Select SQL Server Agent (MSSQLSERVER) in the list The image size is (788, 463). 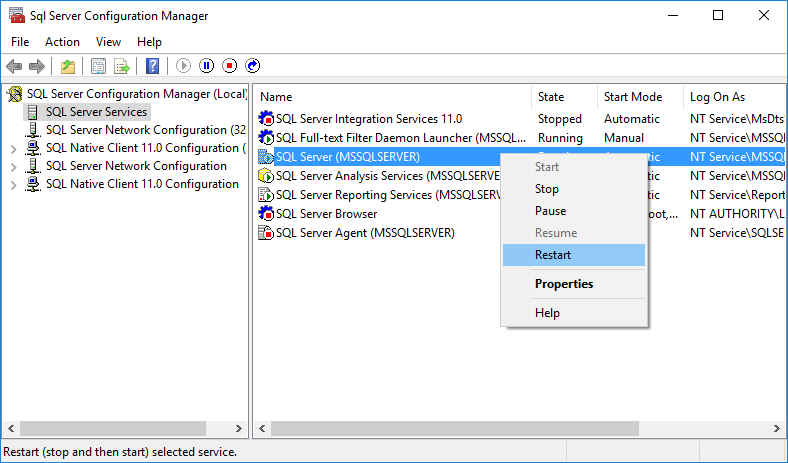(x=364, y=233)
